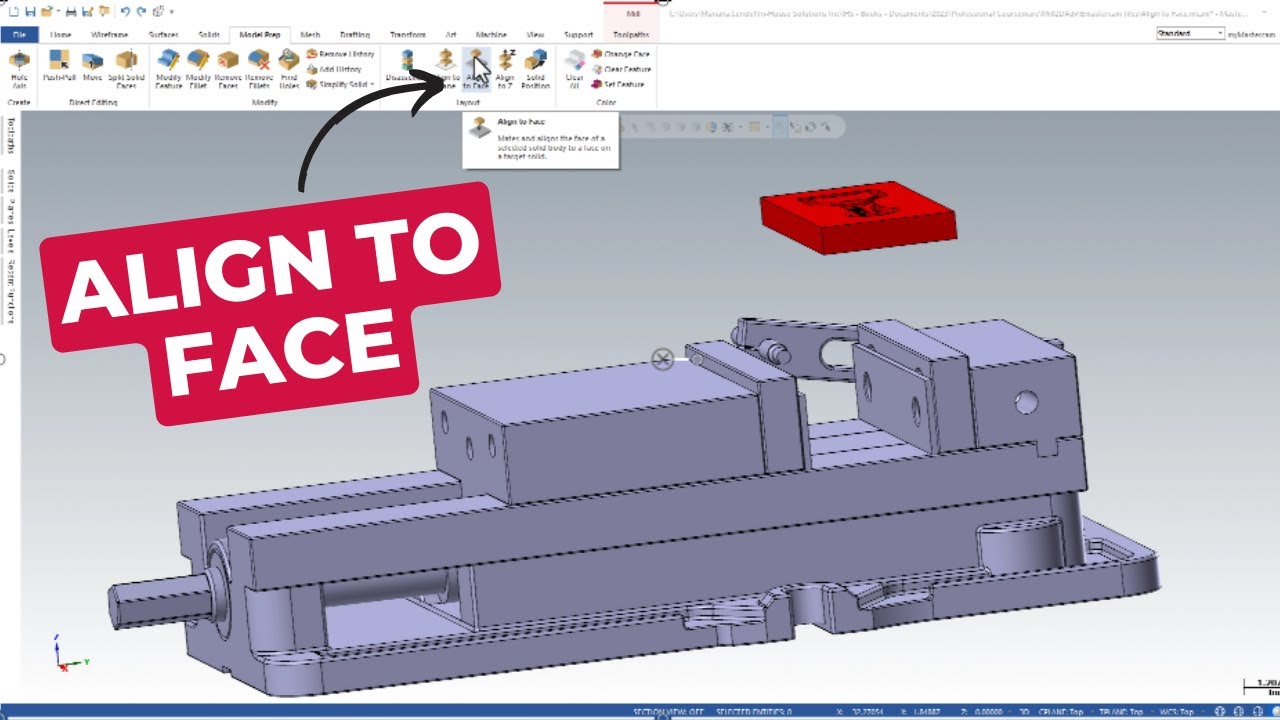Open the Split Solid Faces tool
This screenshot has height=720, width=1280.
point(126,69)
